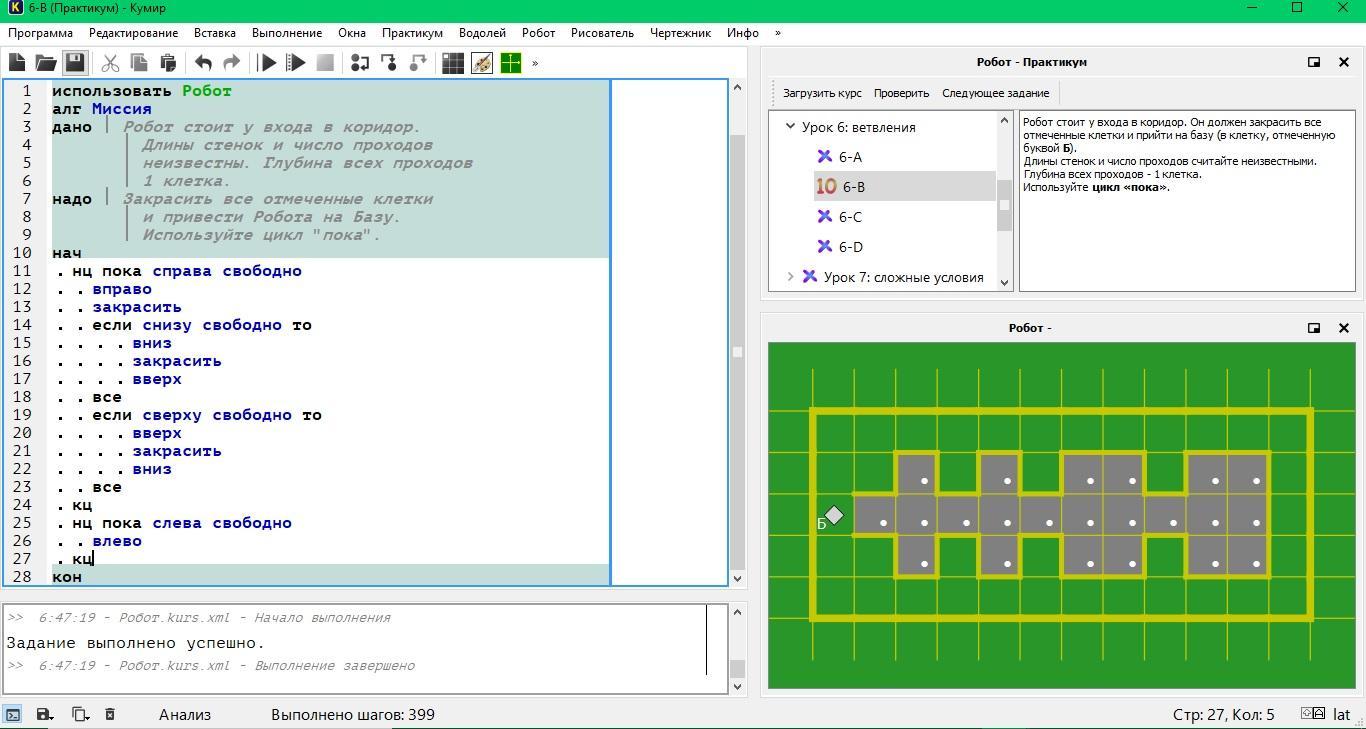Viewport: 1366px width, 729px height.
Task: Open the console save dropdown in status bar
Action: click(x=45, y=714)
